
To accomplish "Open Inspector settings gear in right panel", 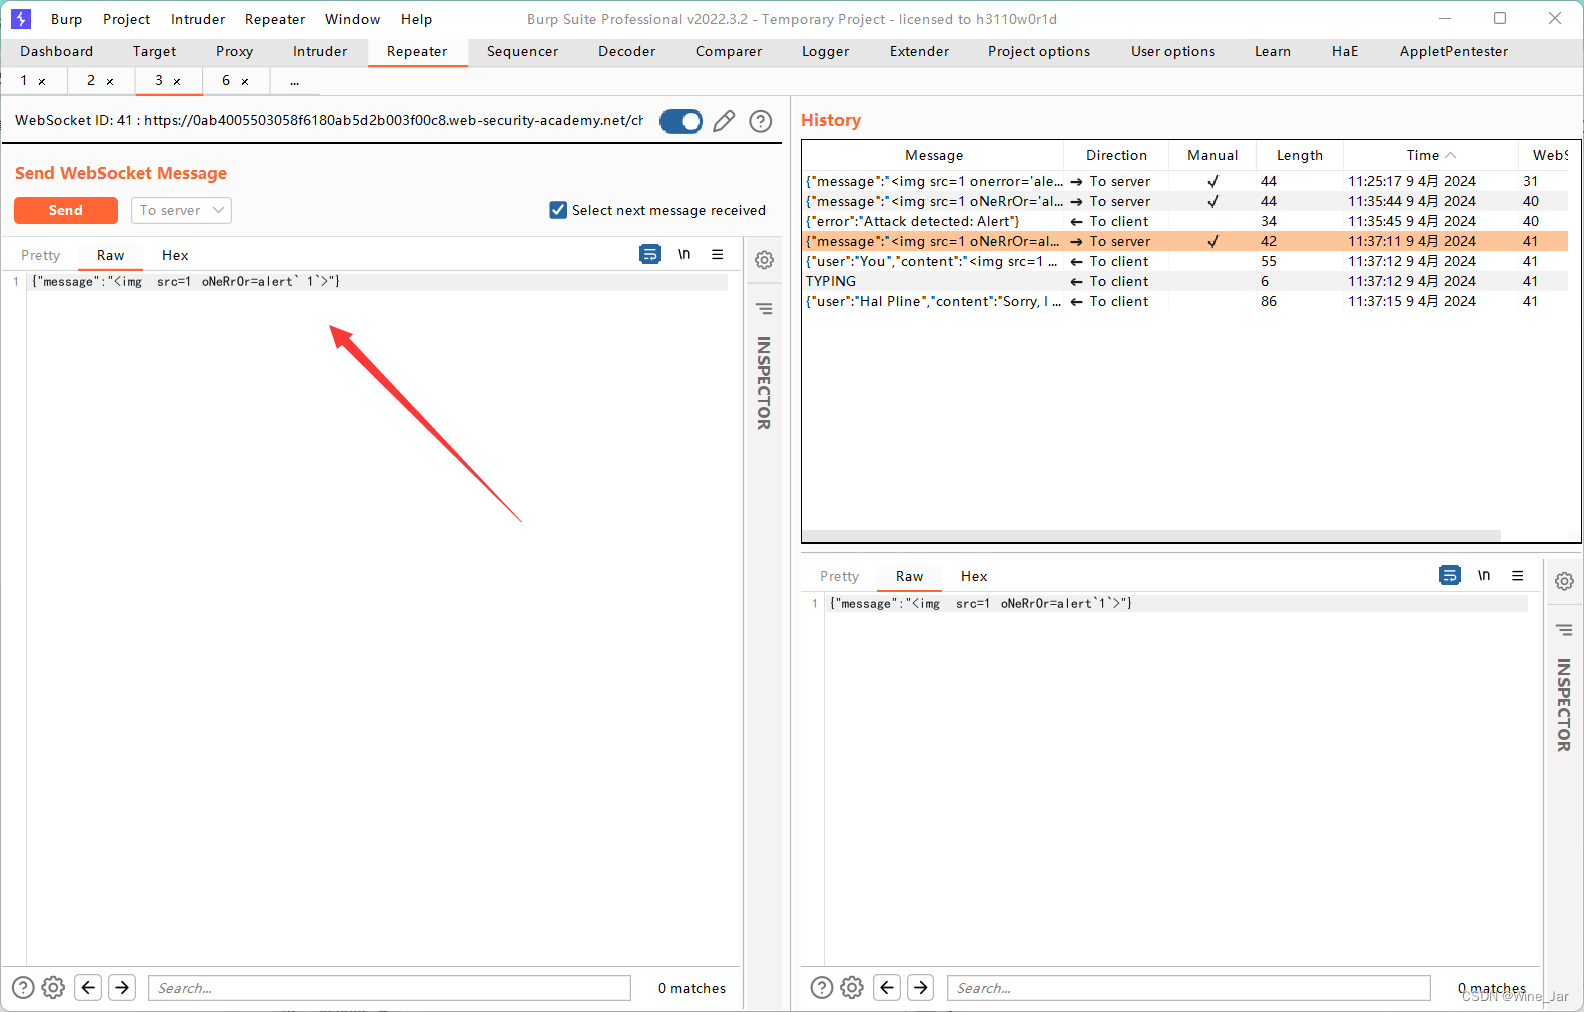I will tap(1564, 581).
